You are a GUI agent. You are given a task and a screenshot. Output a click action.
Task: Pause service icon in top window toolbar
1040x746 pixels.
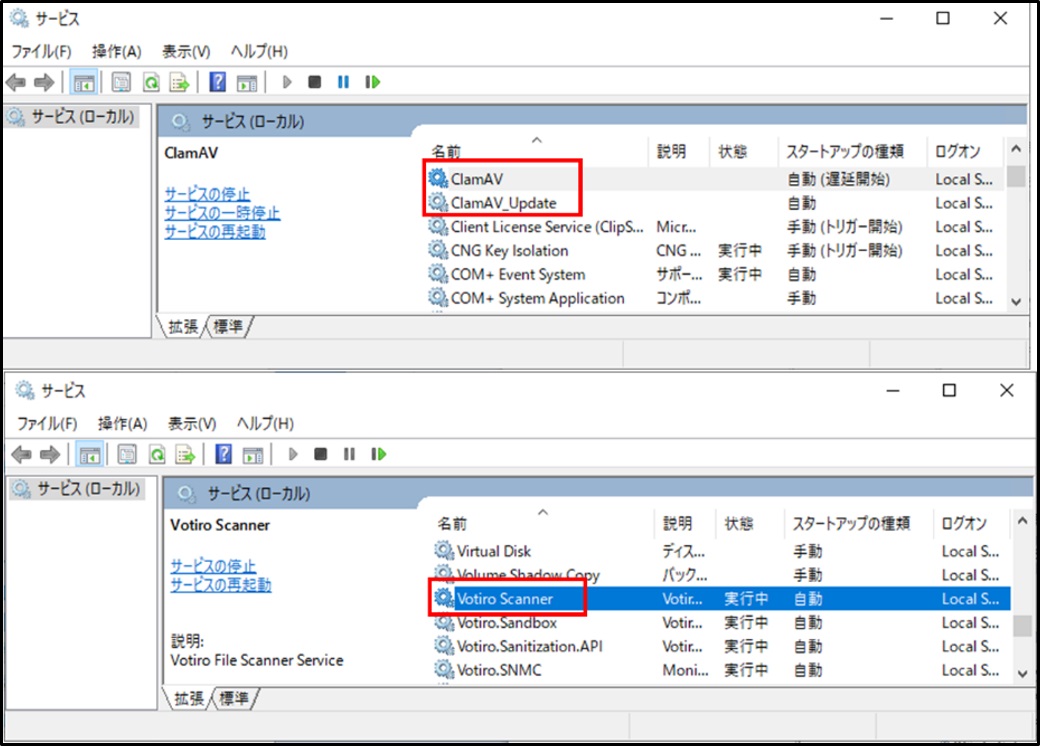[x=344, y=82]
